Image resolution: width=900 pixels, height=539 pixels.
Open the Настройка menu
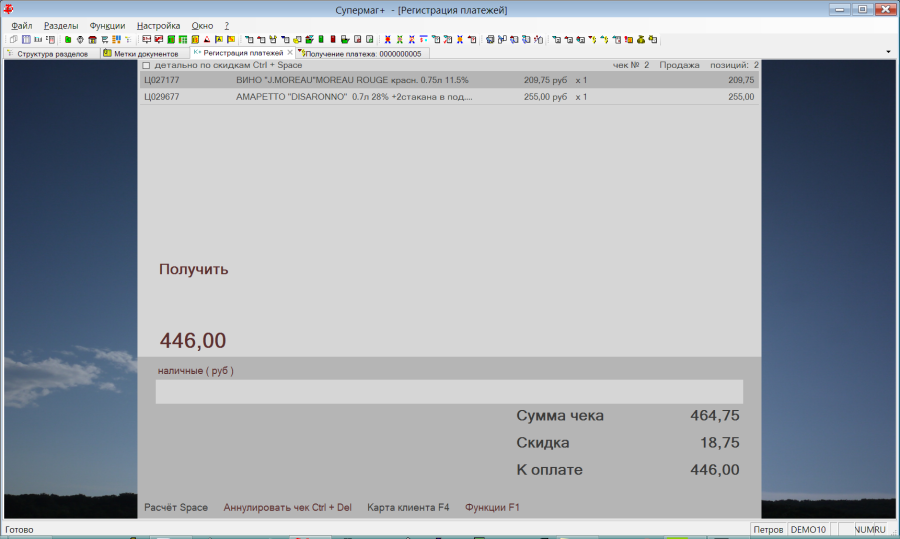tap(158, 26)
